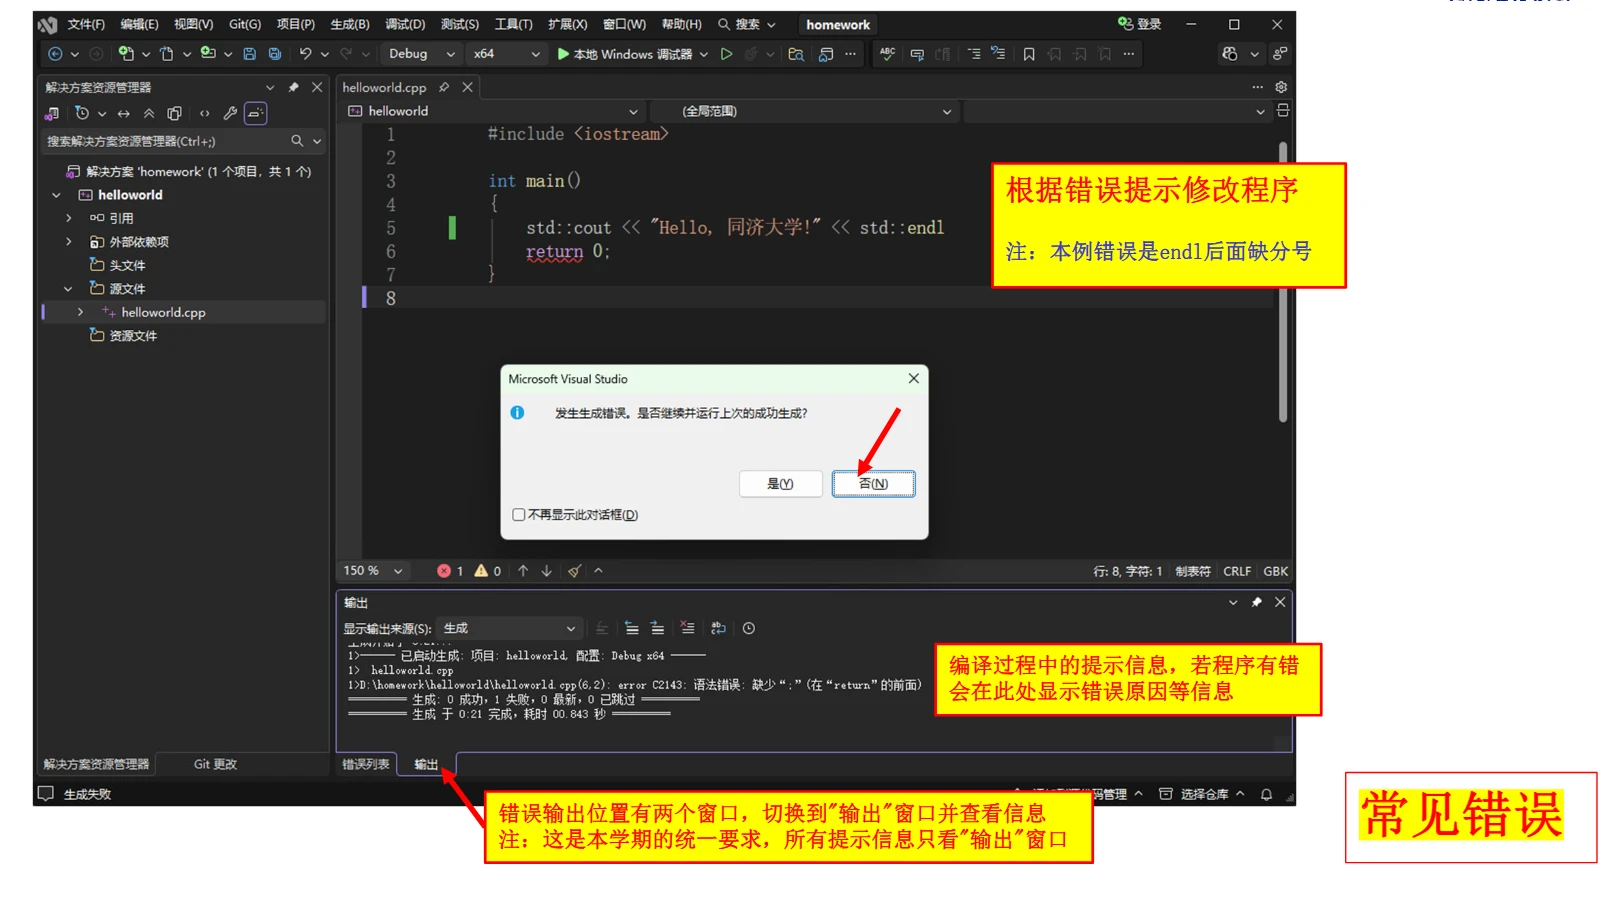Viewport: 1613px width, 897px height.
Task: Open the 工具(T) menu
Action: point(514,24)
